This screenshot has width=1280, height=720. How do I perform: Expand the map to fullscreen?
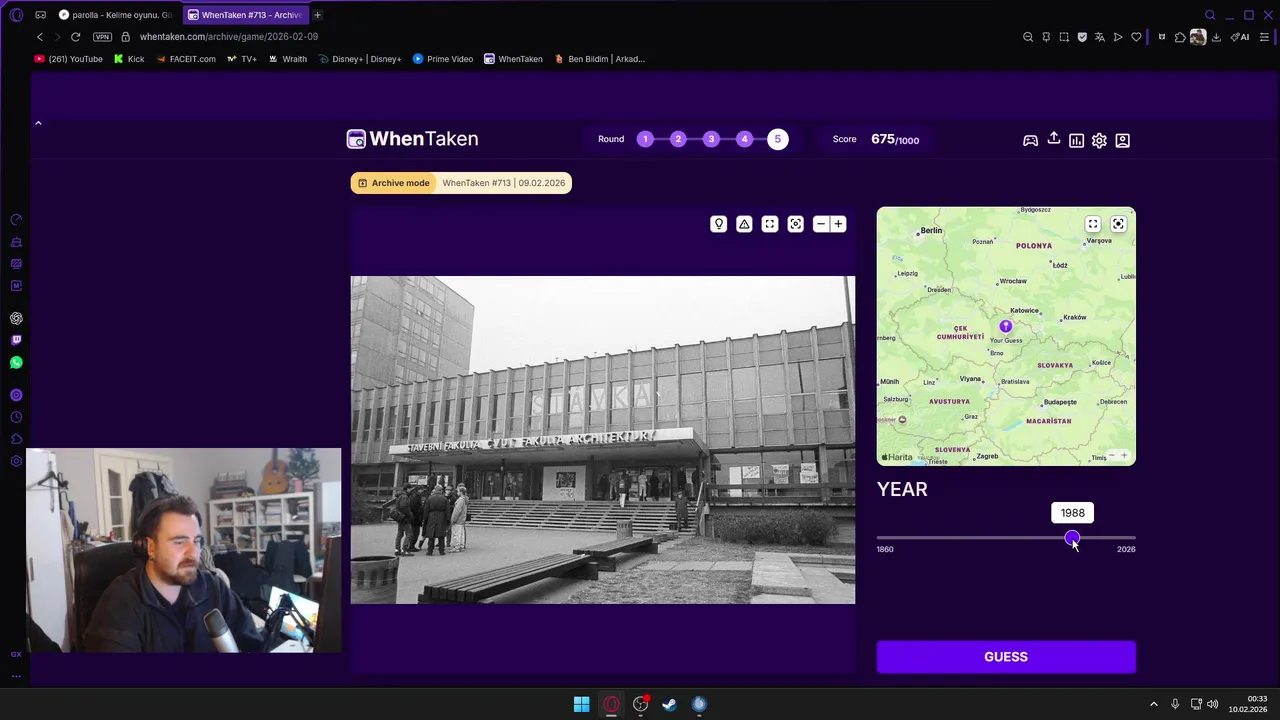(1093, 224)
